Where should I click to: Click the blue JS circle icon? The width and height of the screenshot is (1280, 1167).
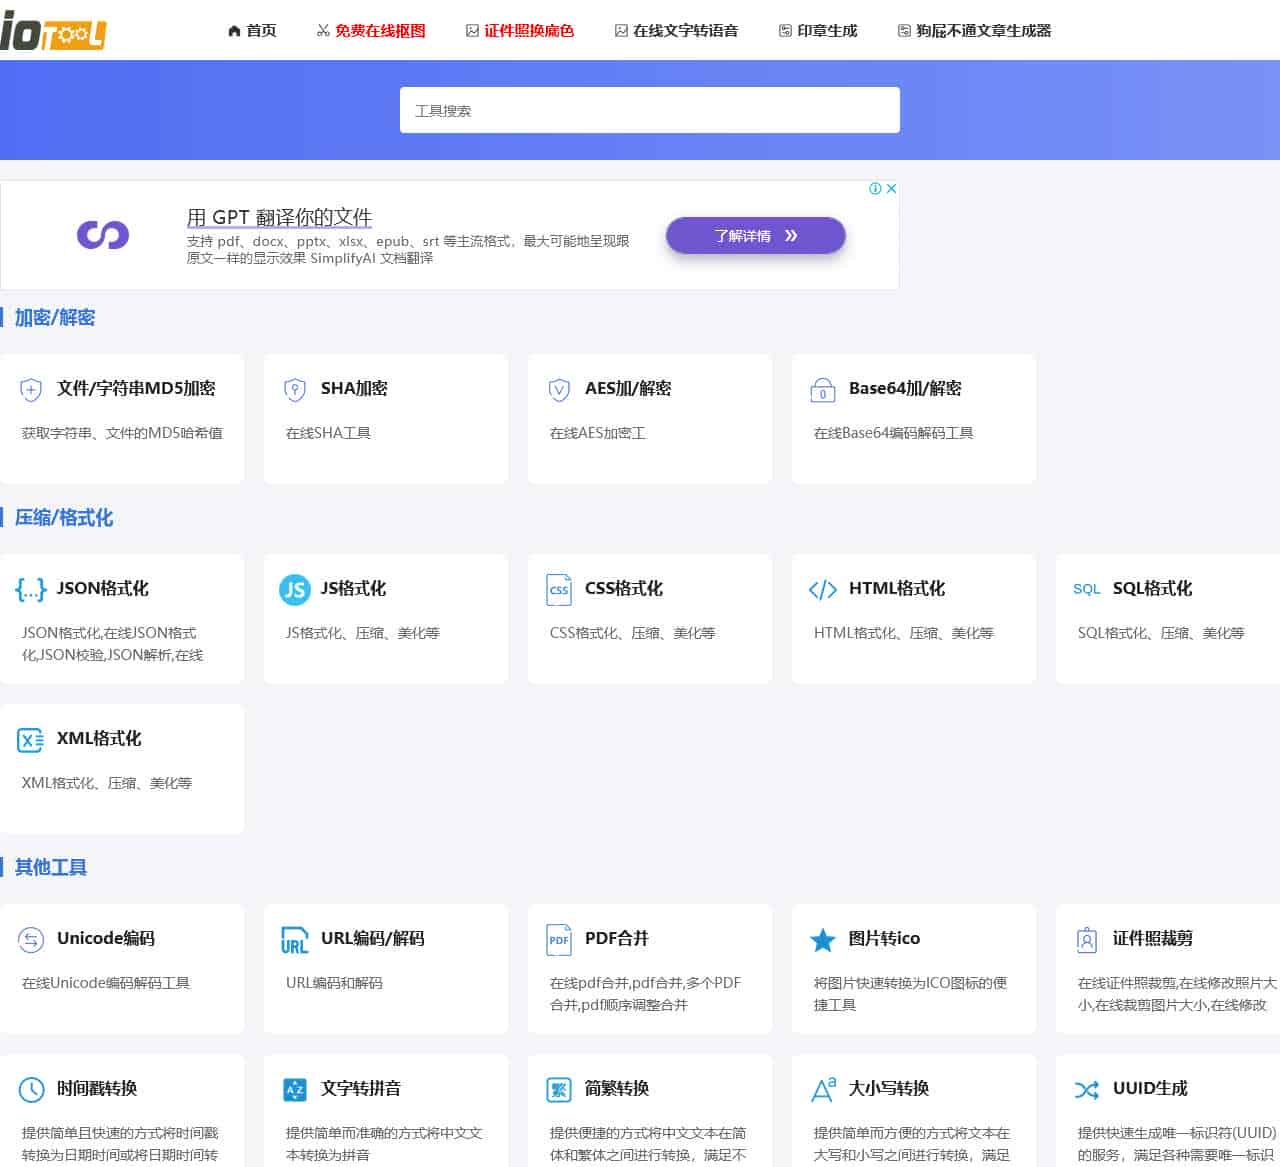[x=295, y=590]
